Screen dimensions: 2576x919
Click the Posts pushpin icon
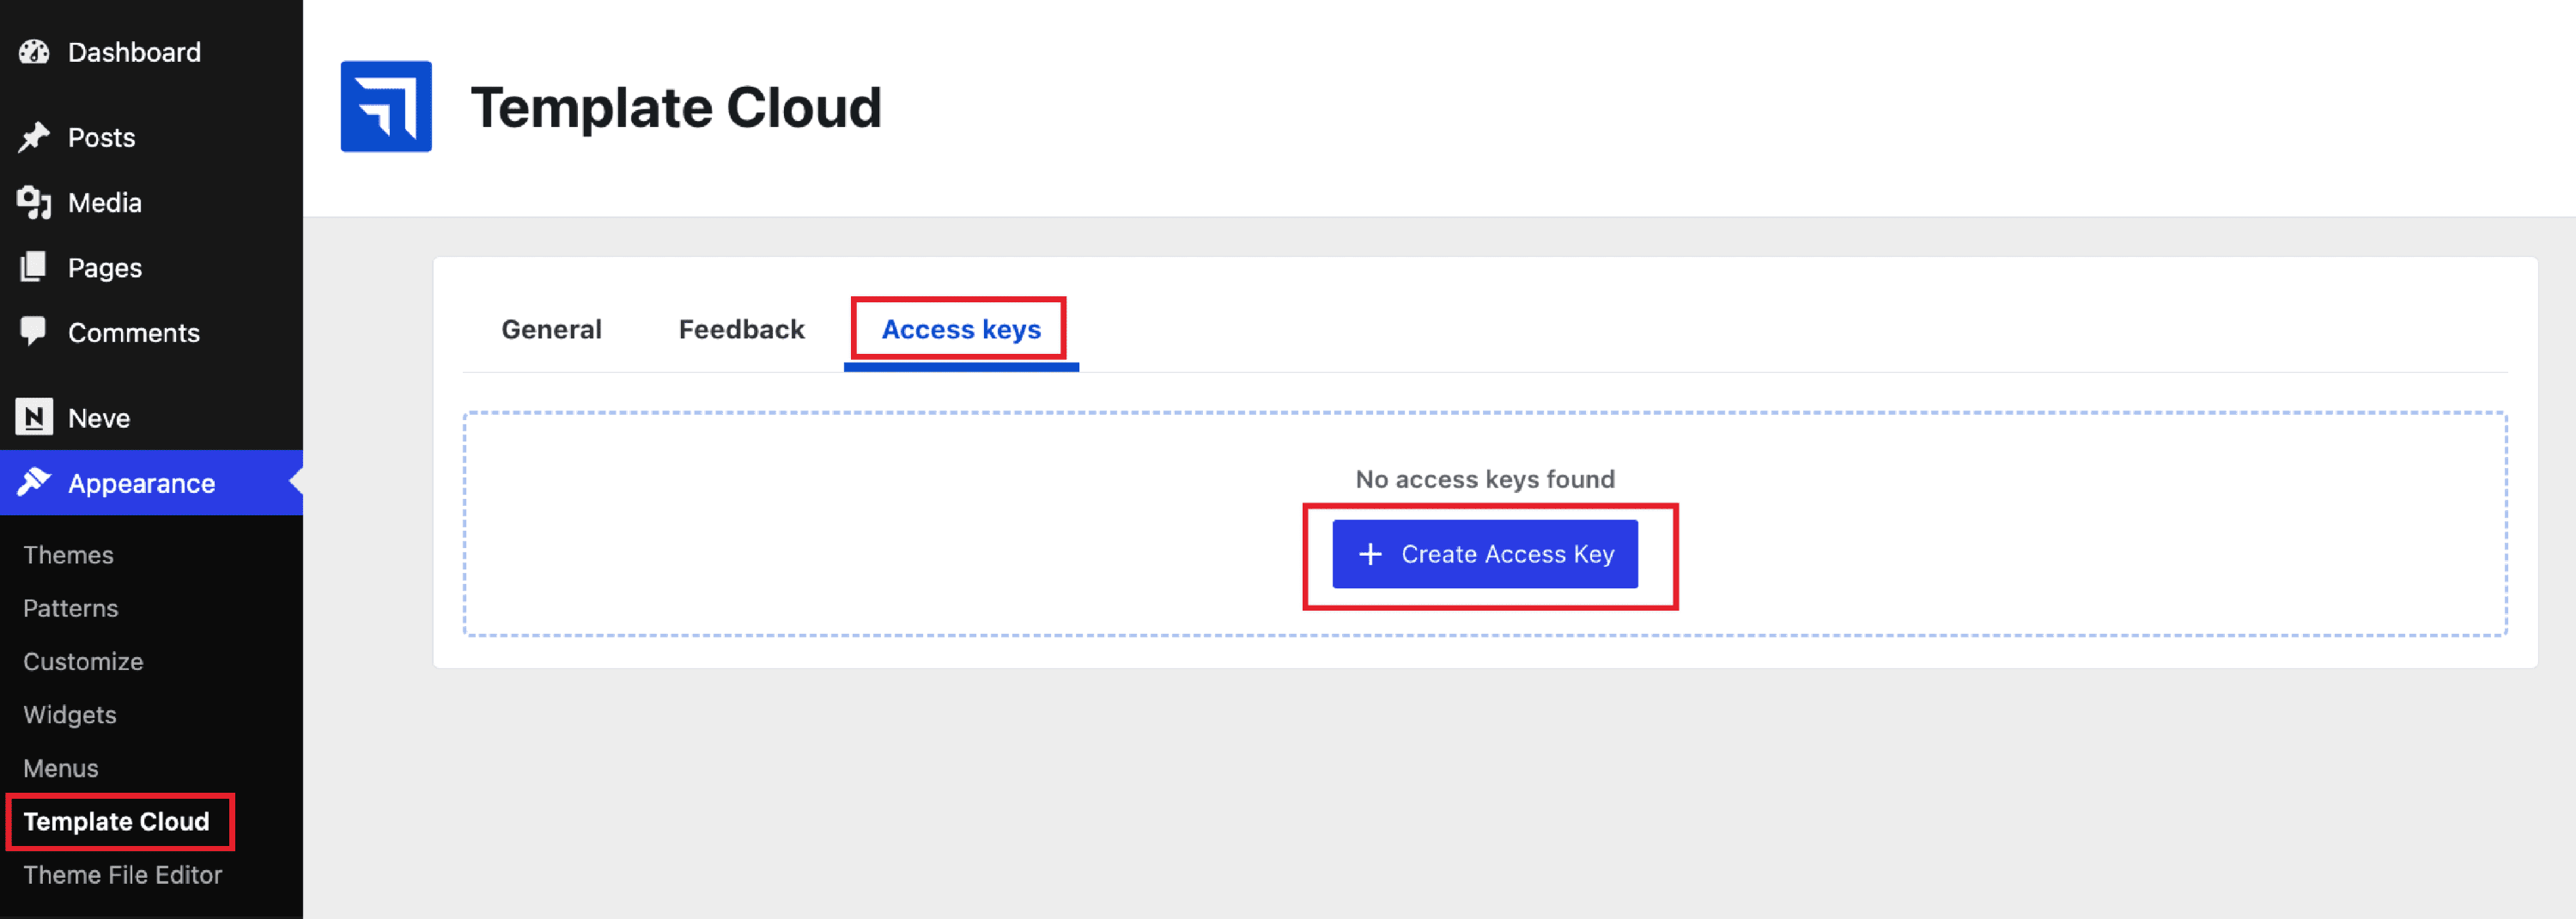coord(34,137)
